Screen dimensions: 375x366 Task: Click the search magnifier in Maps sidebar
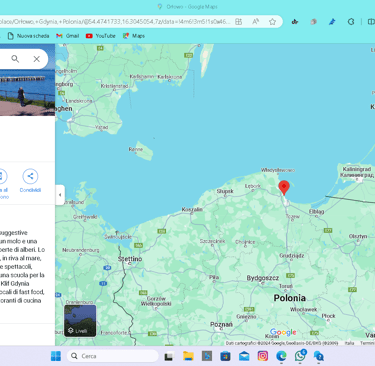coord(15,59)
